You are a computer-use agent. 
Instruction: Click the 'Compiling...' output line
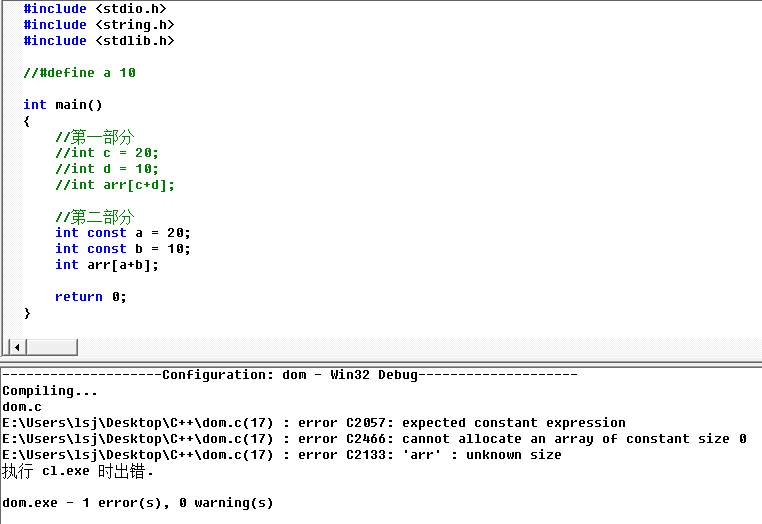click(x=50, y=391)
